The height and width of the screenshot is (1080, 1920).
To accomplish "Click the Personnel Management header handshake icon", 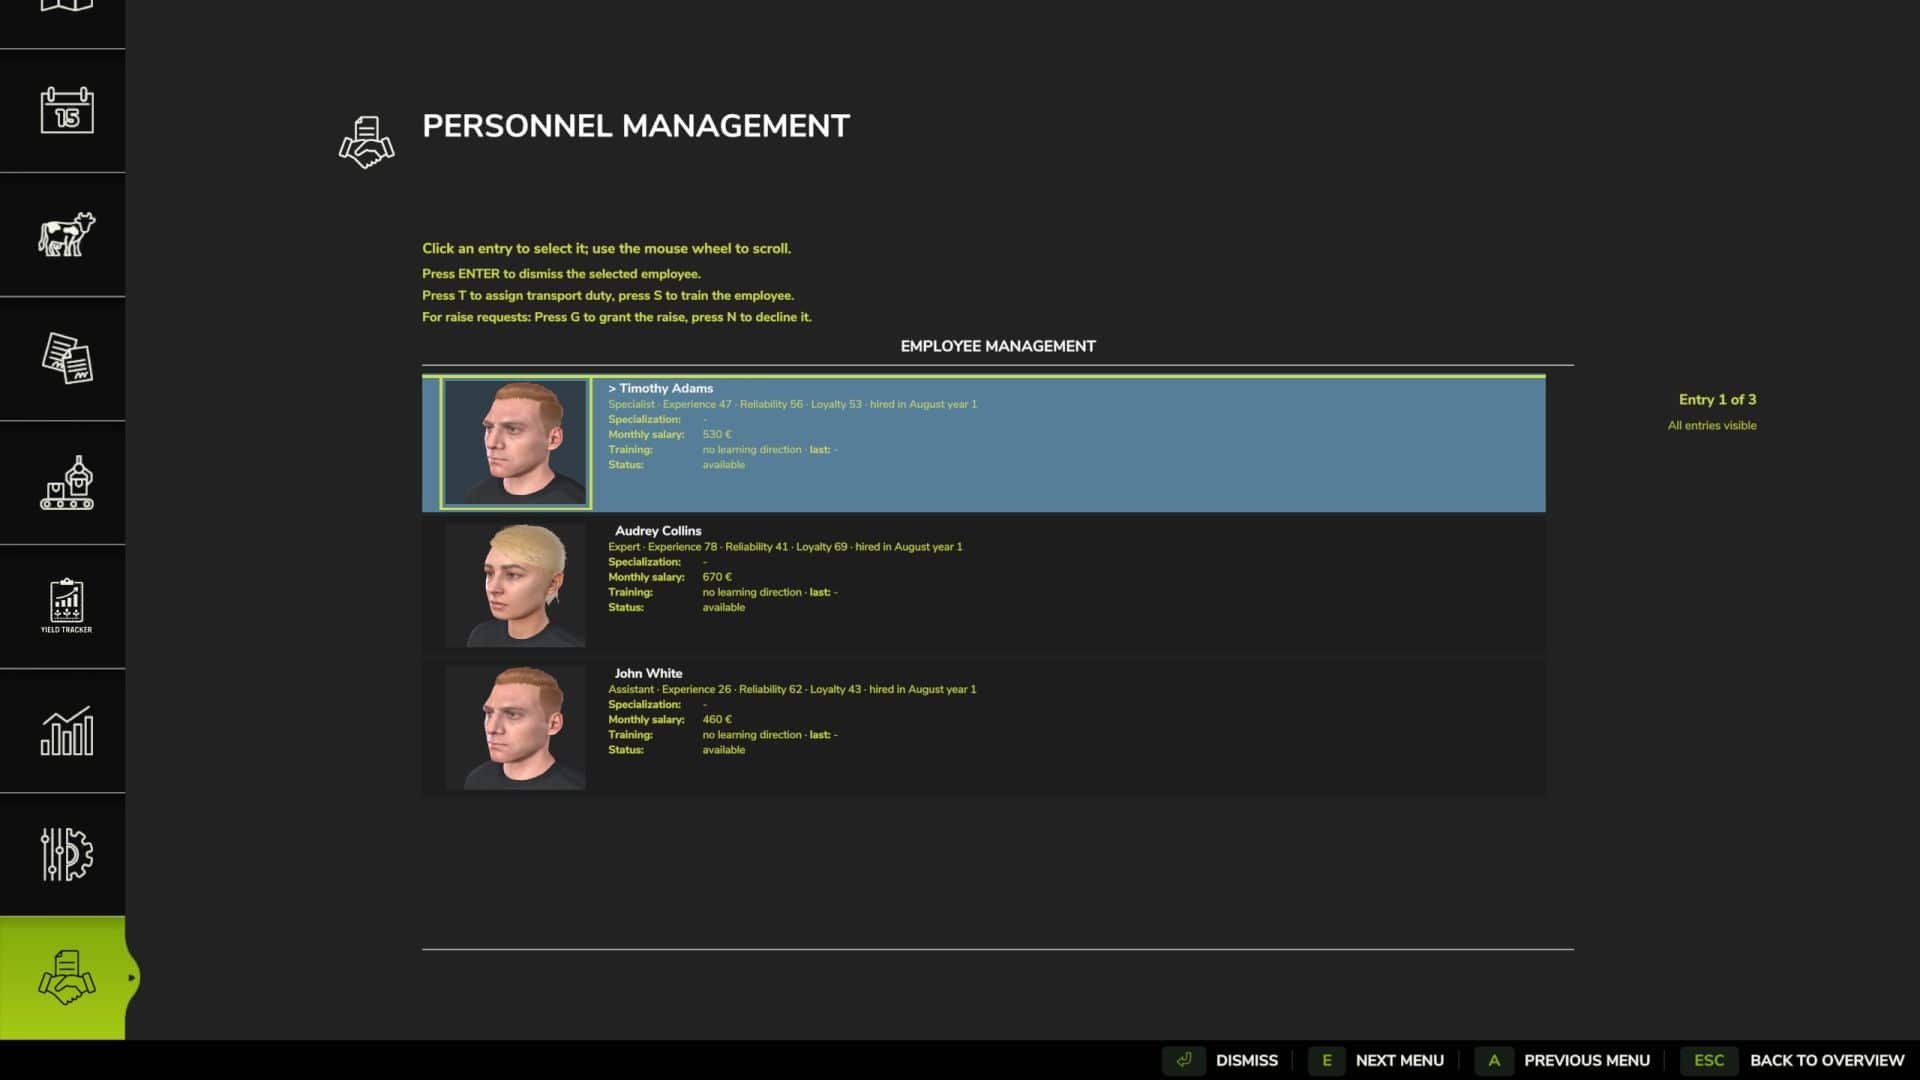I will click(x=366, y=142).
